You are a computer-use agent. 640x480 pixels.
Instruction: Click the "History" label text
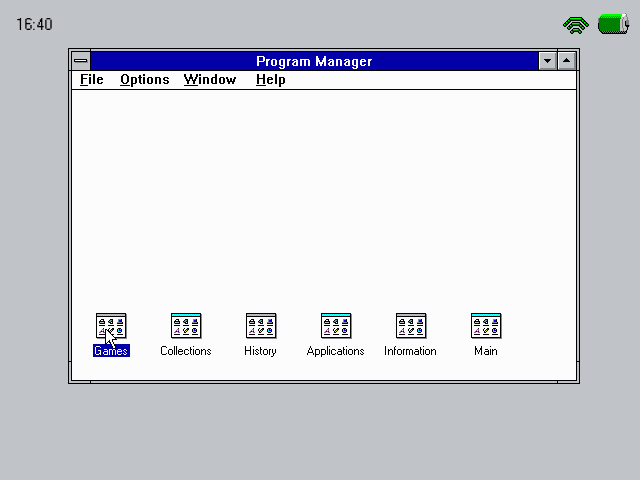point(260,351)
